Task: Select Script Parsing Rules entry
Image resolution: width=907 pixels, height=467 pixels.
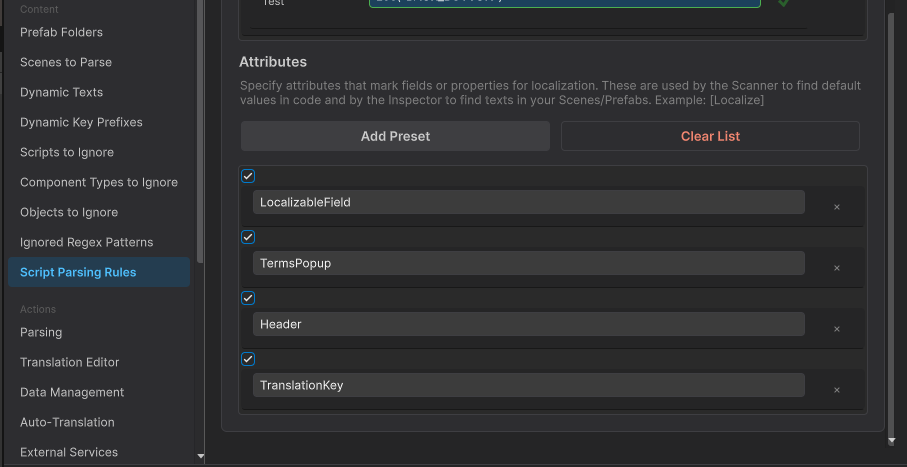Action: click(99, 273)
